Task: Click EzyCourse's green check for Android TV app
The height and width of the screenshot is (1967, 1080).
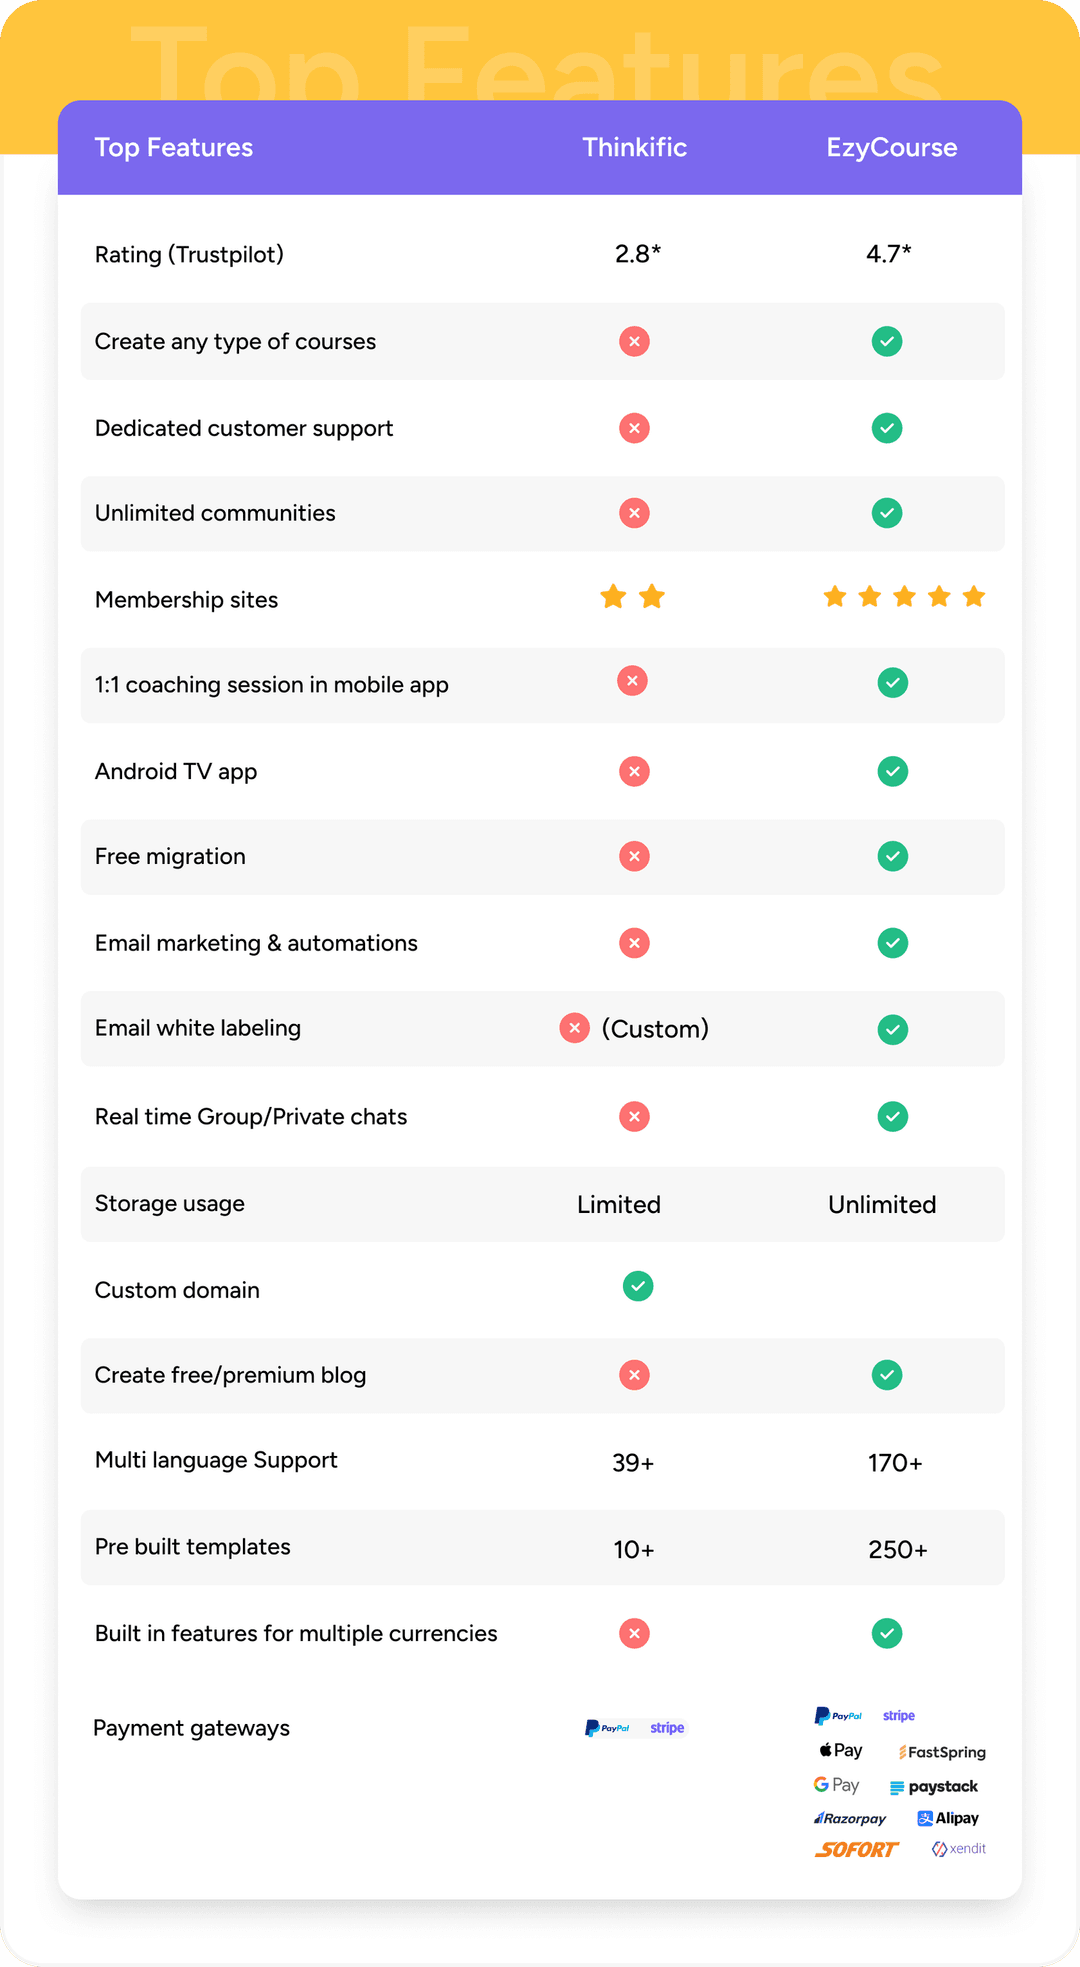Action: [892, 771]
